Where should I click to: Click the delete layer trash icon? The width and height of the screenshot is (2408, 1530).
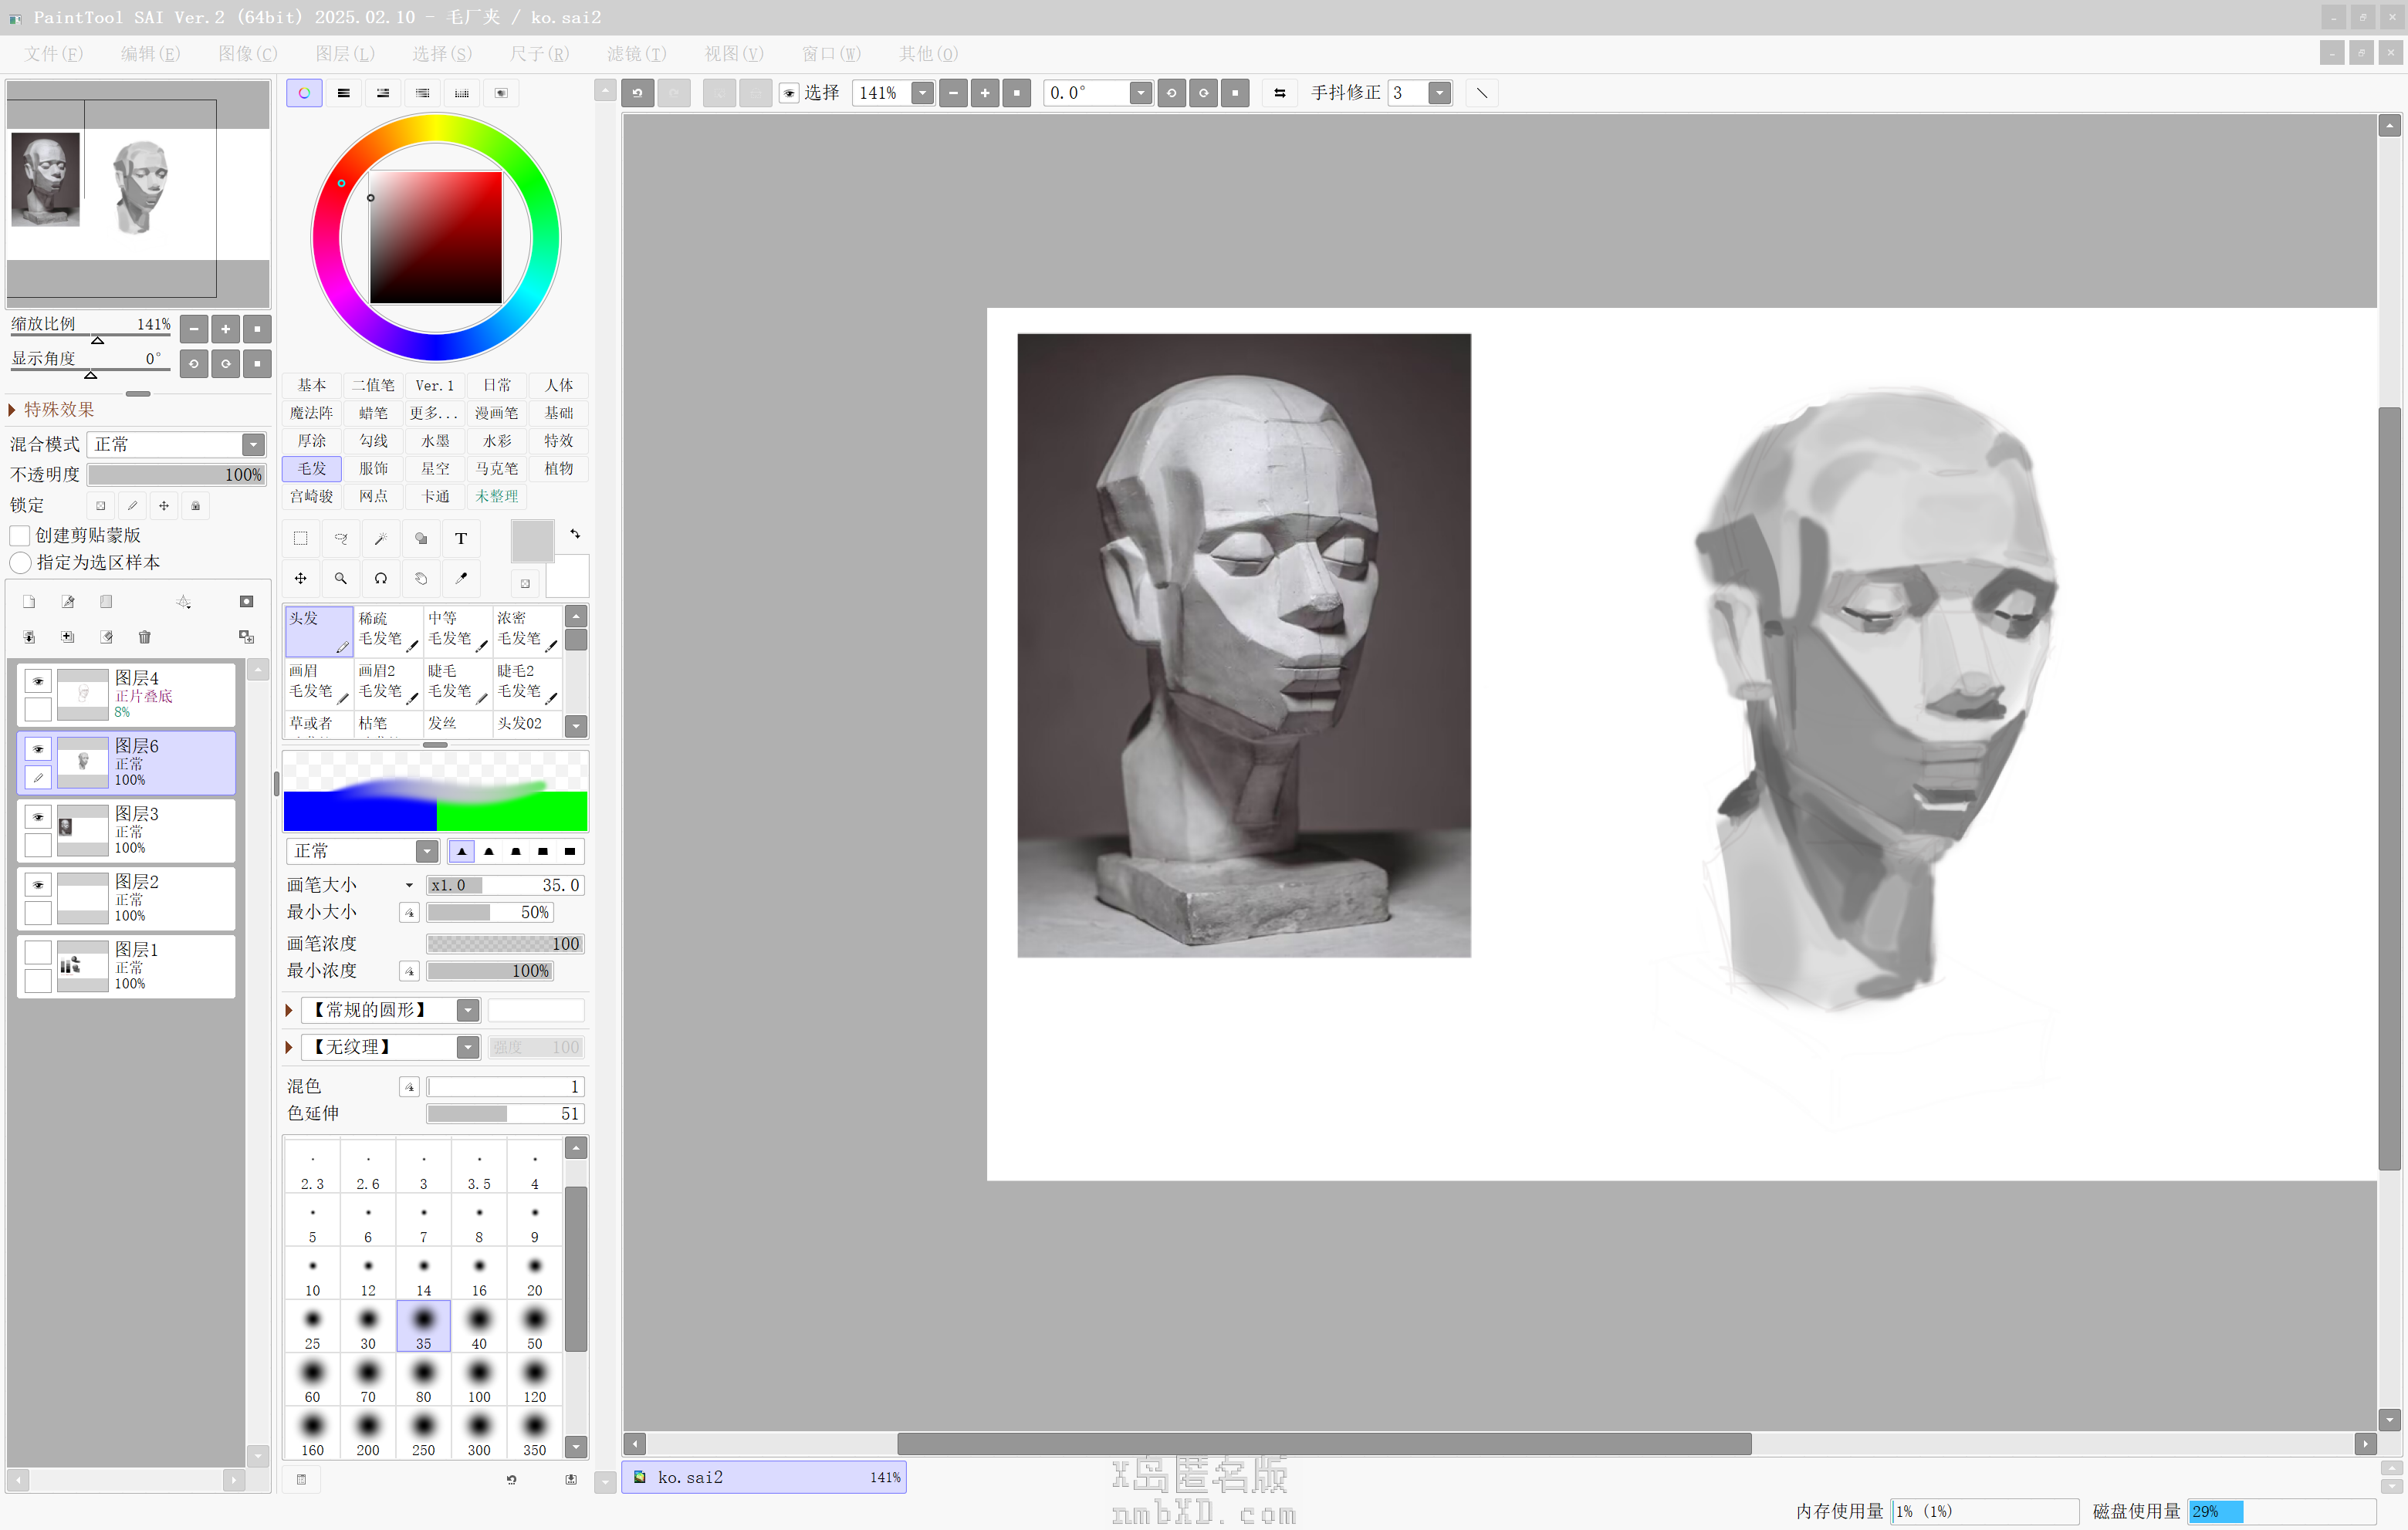tap(144, 637)
